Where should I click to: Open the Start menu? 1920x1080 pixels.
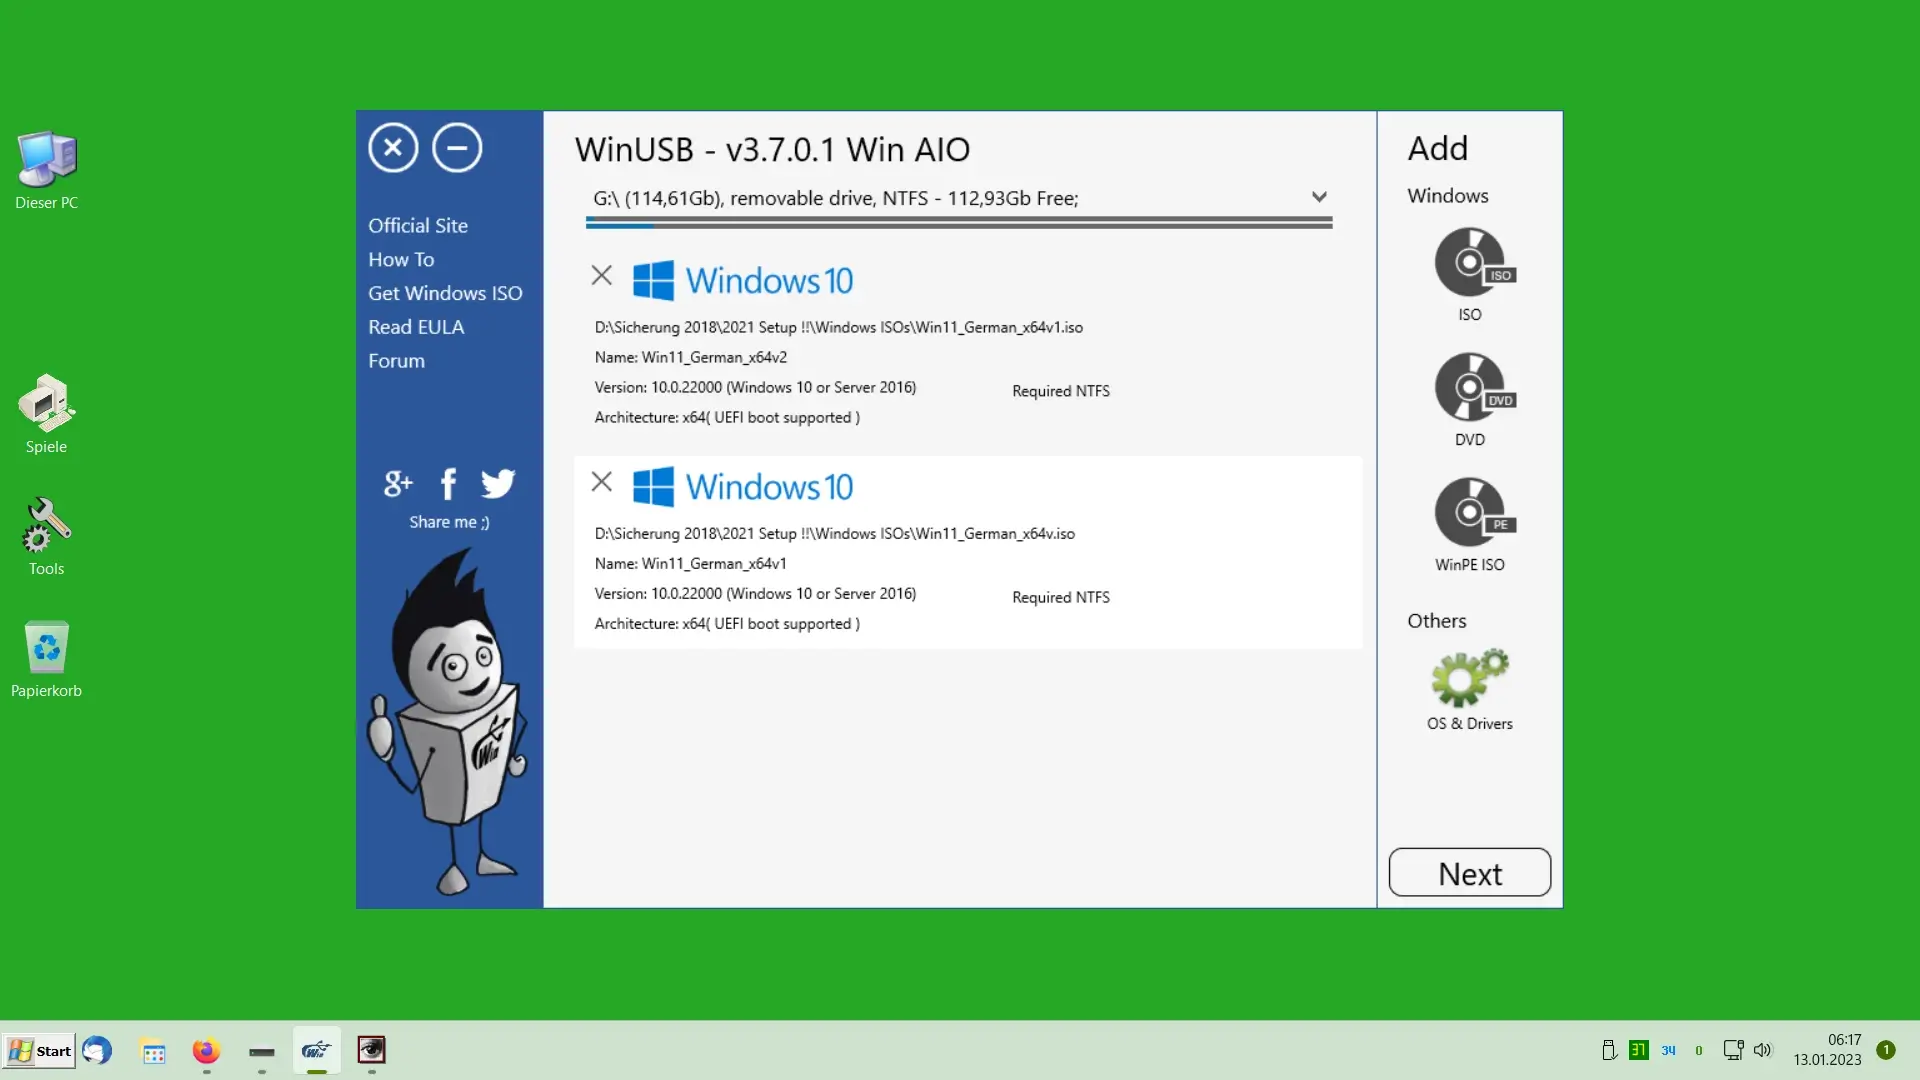click(x=39, y=1051)
